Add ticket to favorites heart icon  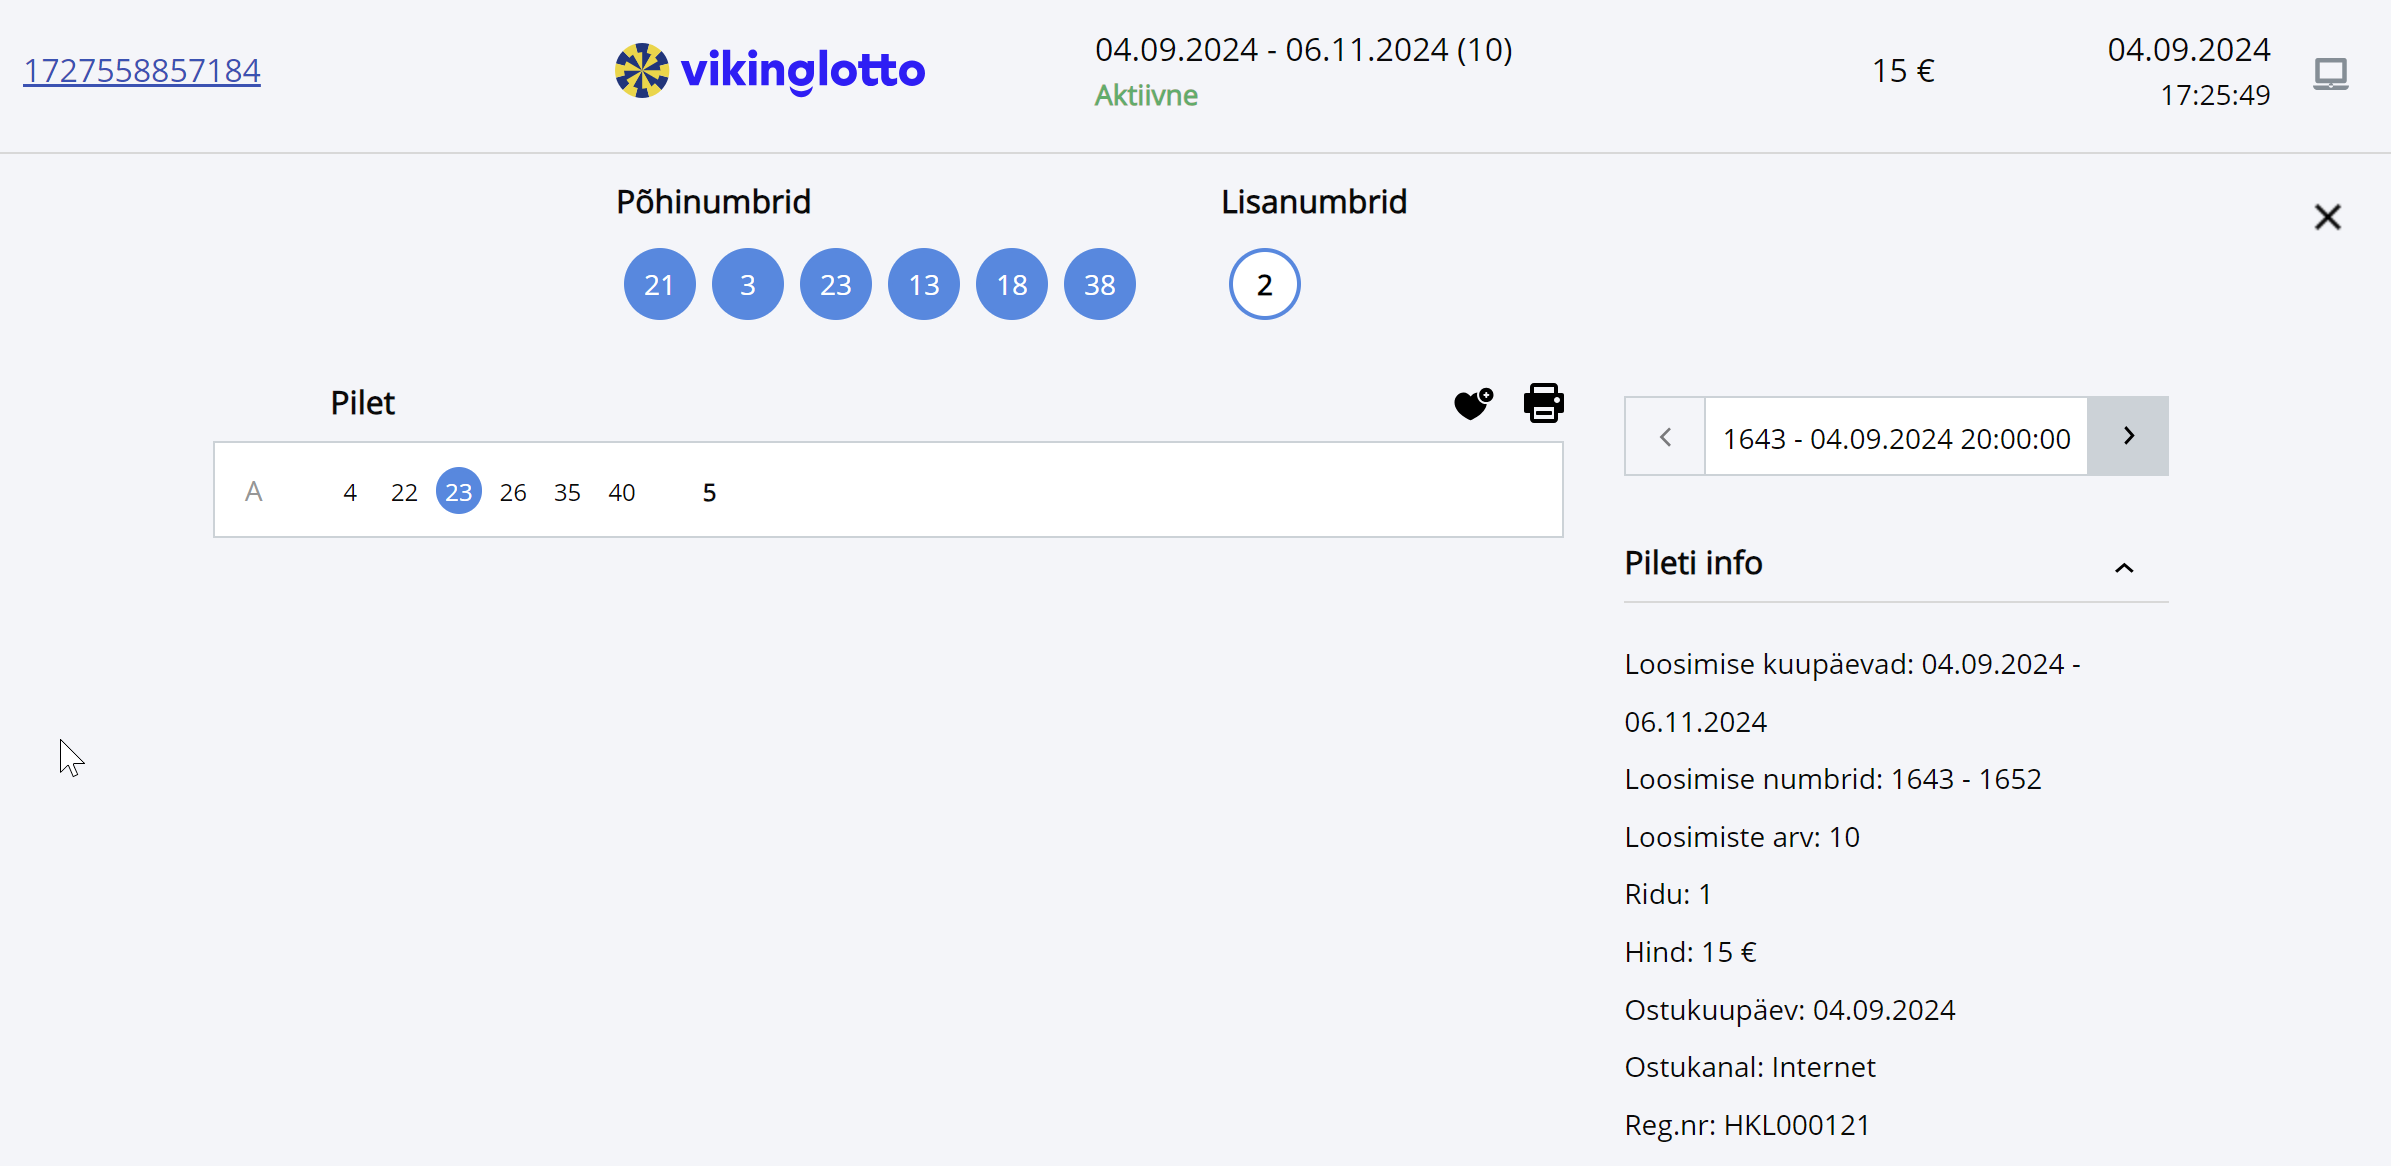pos(1472,404)
